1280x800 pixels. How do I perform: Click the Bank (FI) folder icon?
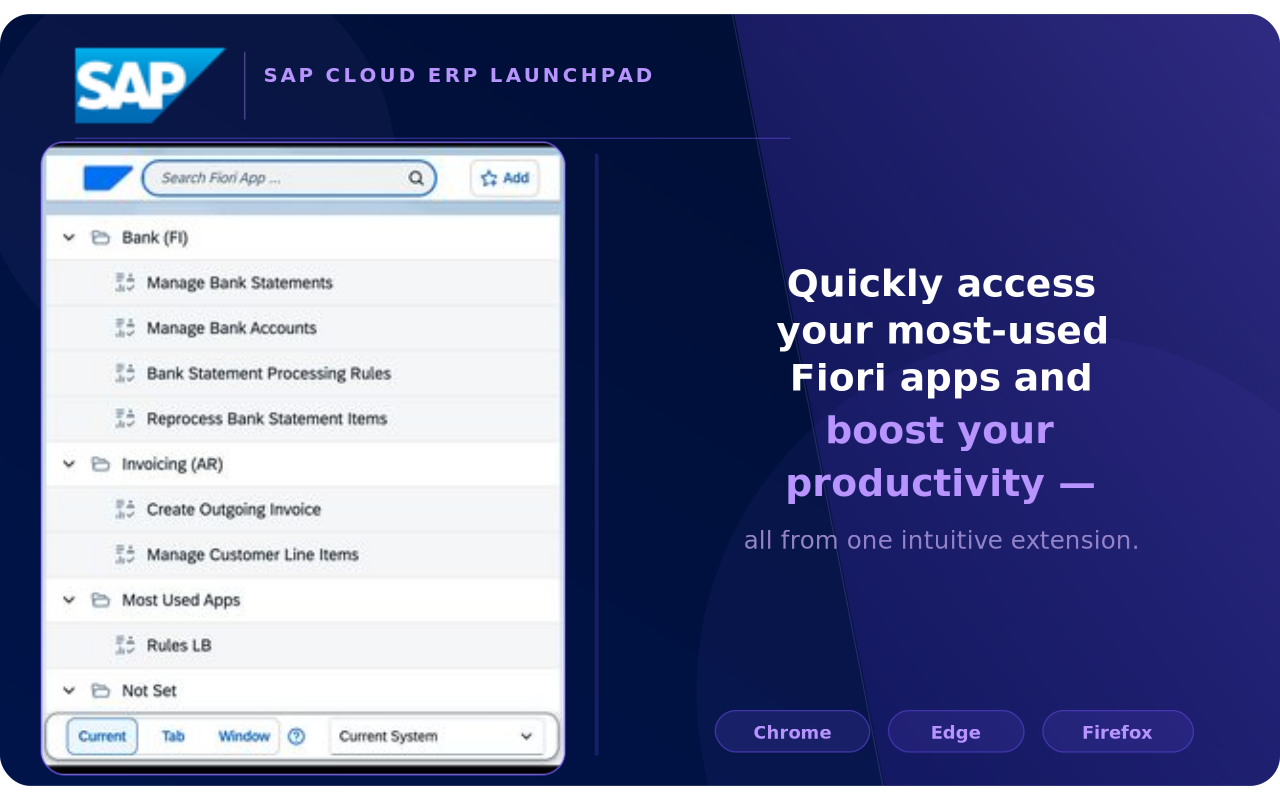pyautogui.click(x=100, y=238)
